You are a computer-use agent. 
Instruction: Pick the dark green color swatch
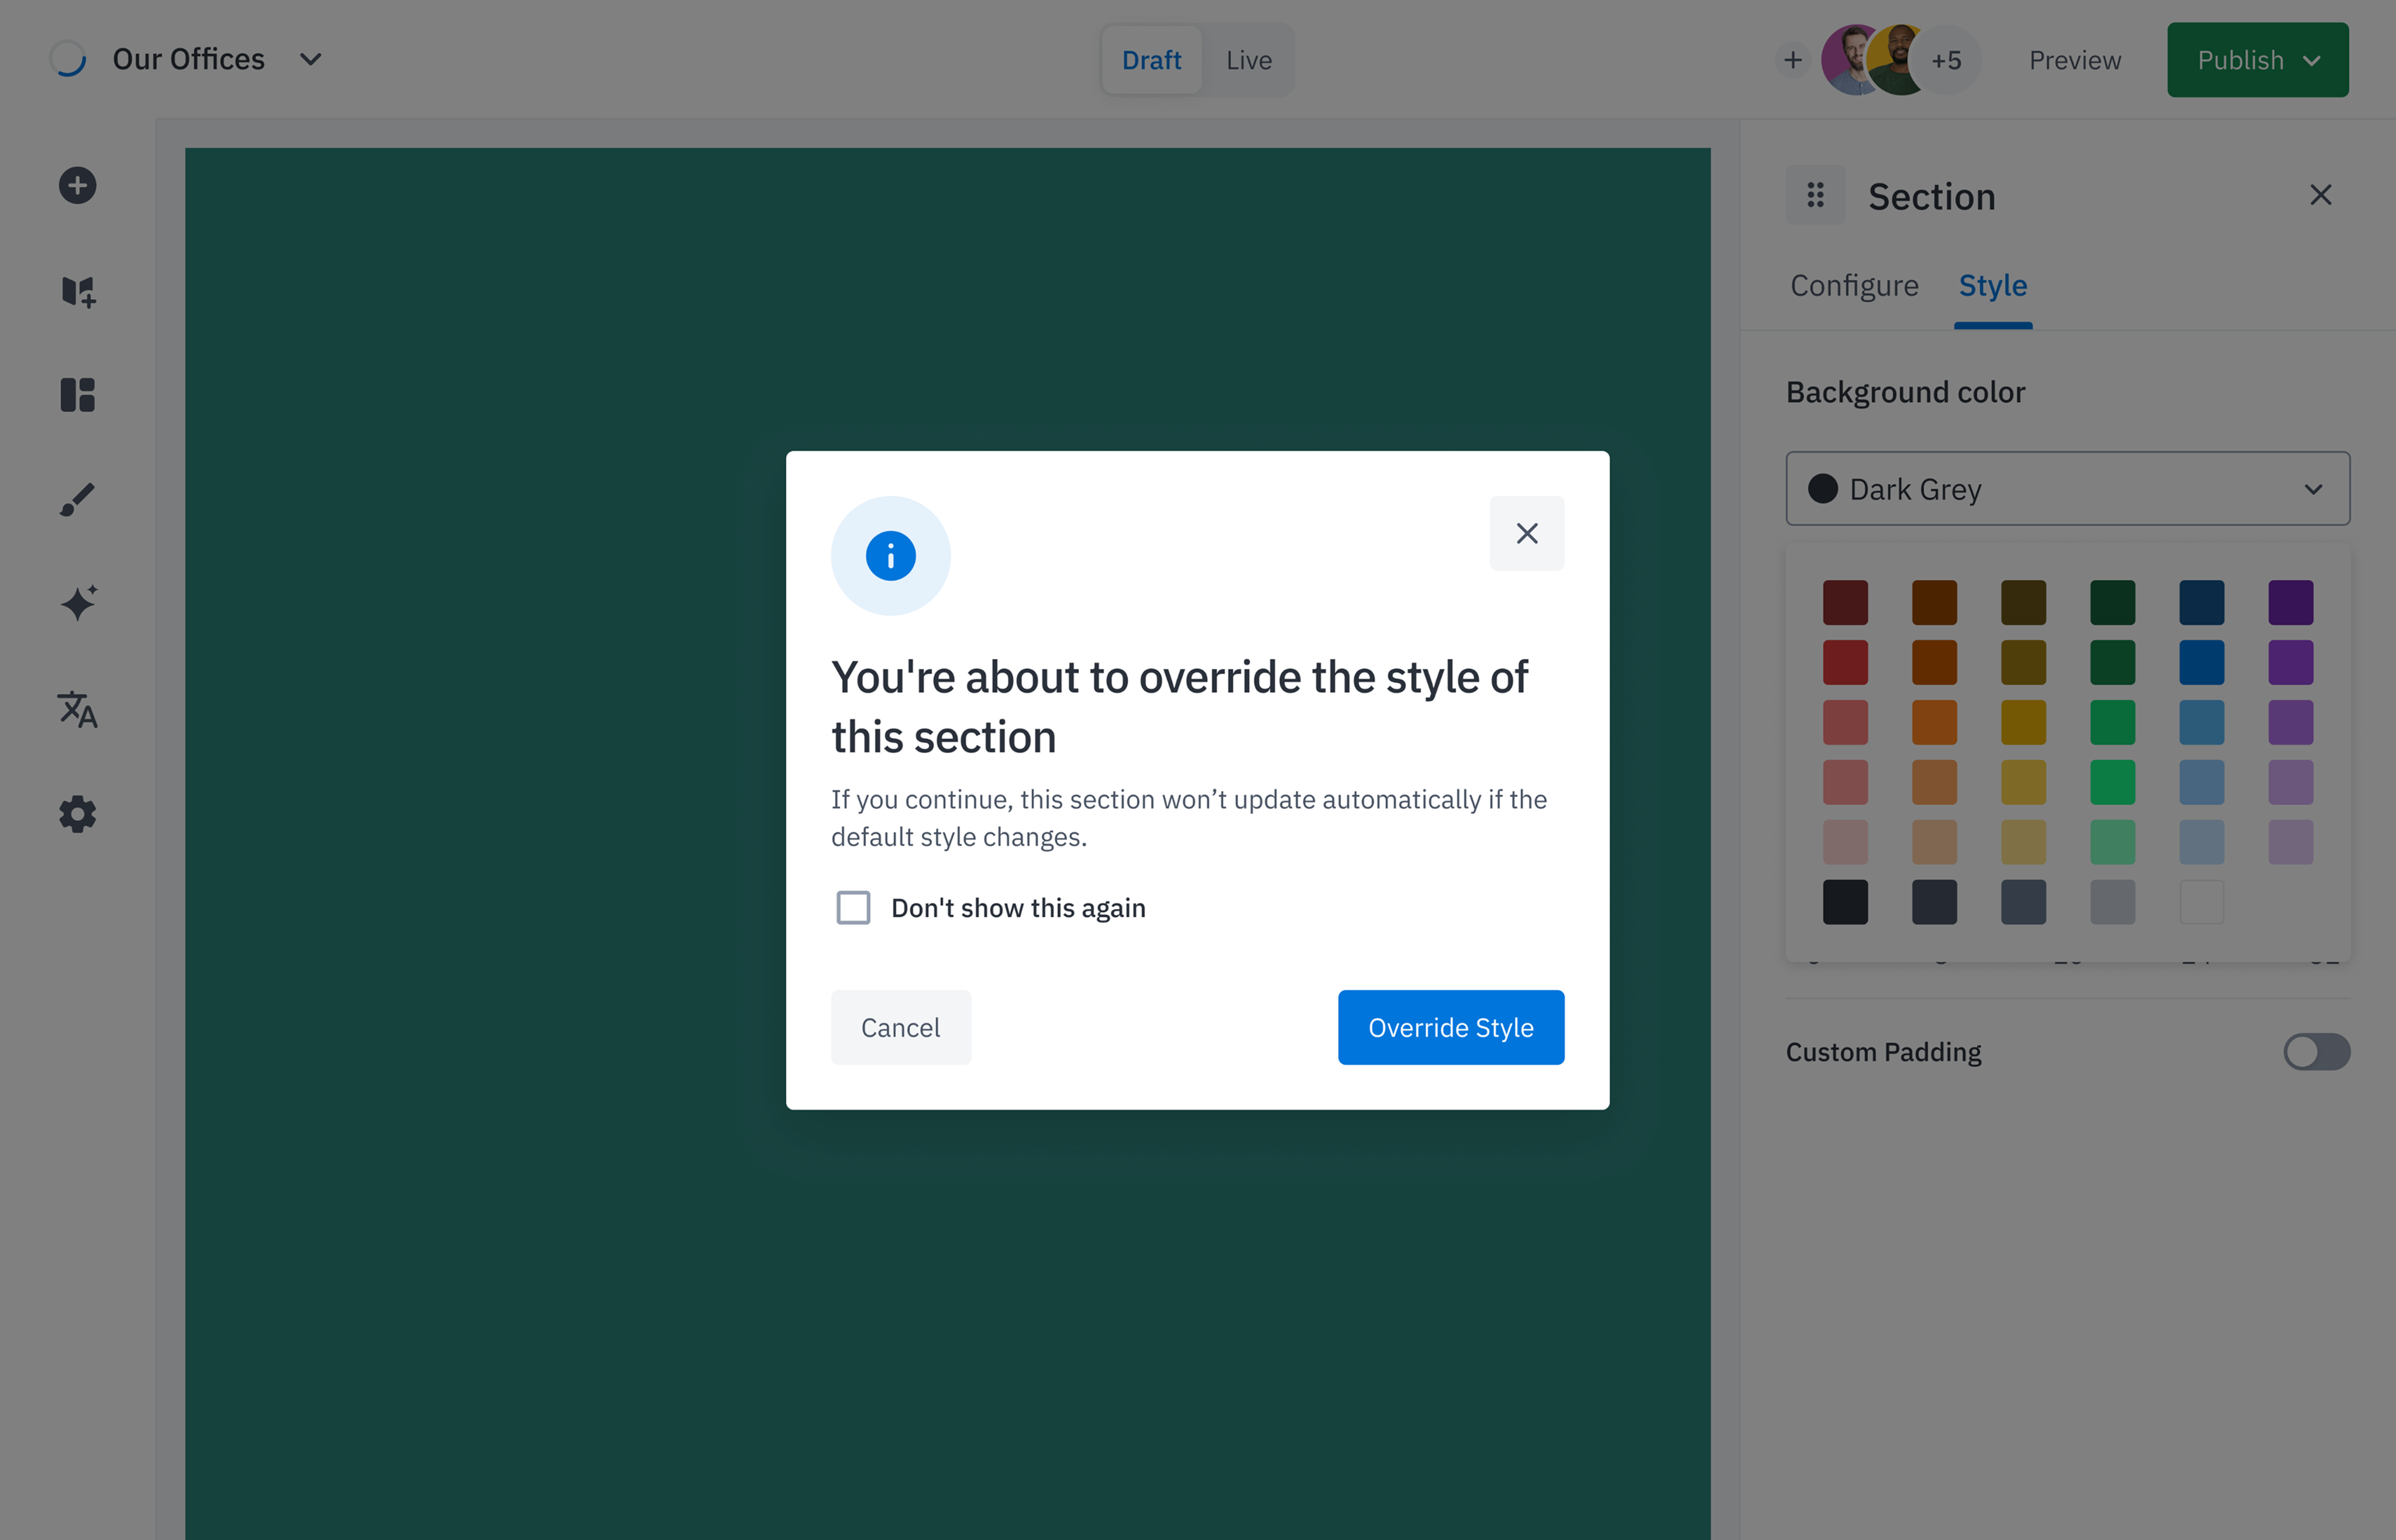pos(2113,602)
